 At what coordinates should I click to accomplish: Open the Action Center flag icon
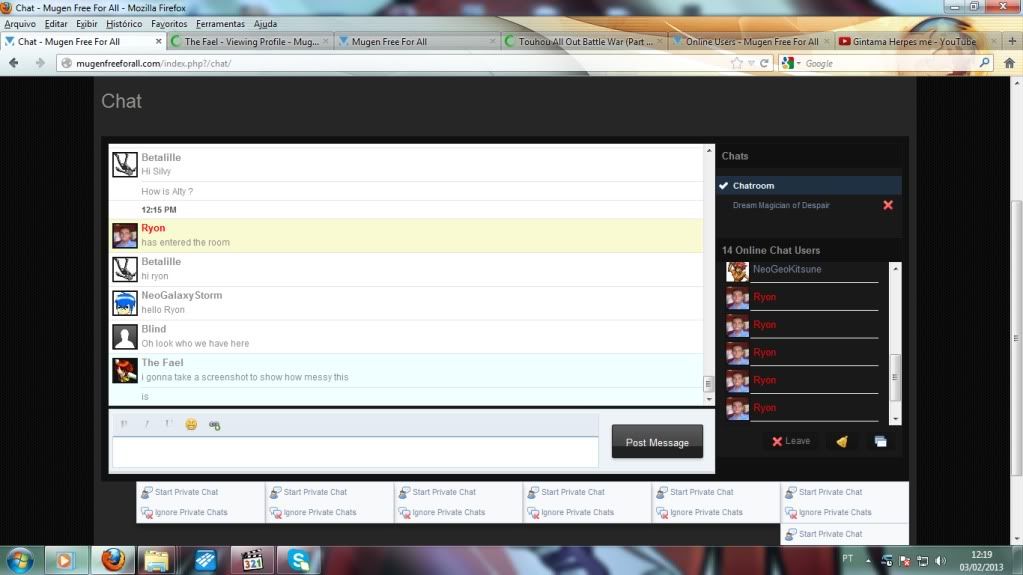[904, 561]
